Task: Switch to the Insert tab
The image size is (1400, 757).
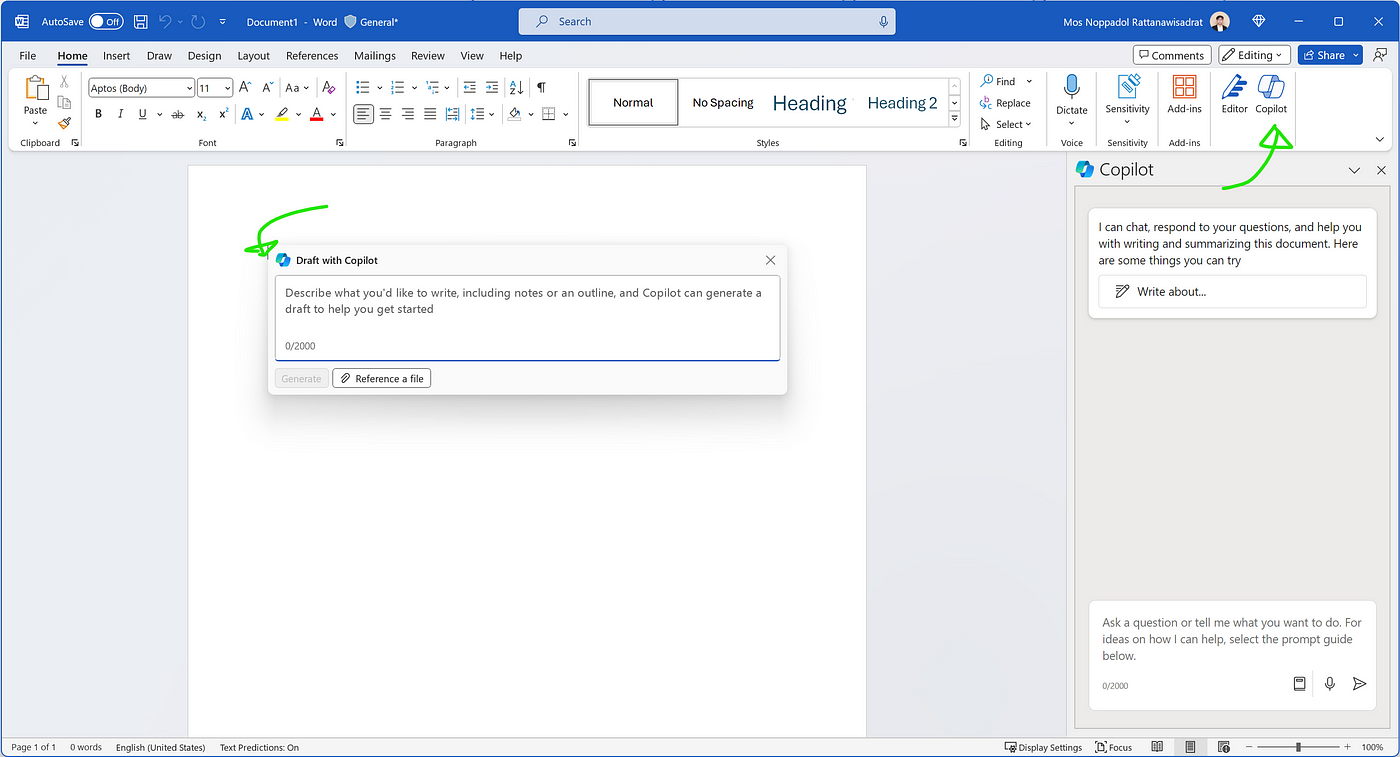Action: tap(116, 56)
